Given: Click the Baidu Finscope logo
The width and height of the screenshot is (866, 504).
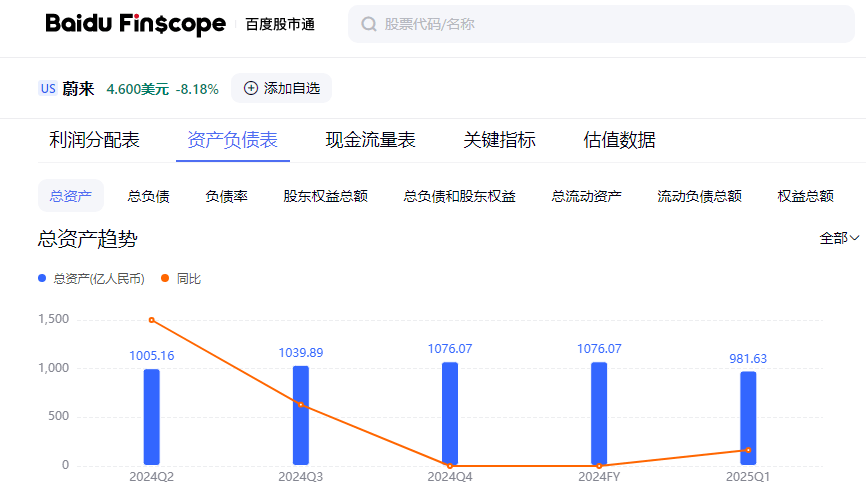Looking at the screenshot, I should tap(135, 24).
